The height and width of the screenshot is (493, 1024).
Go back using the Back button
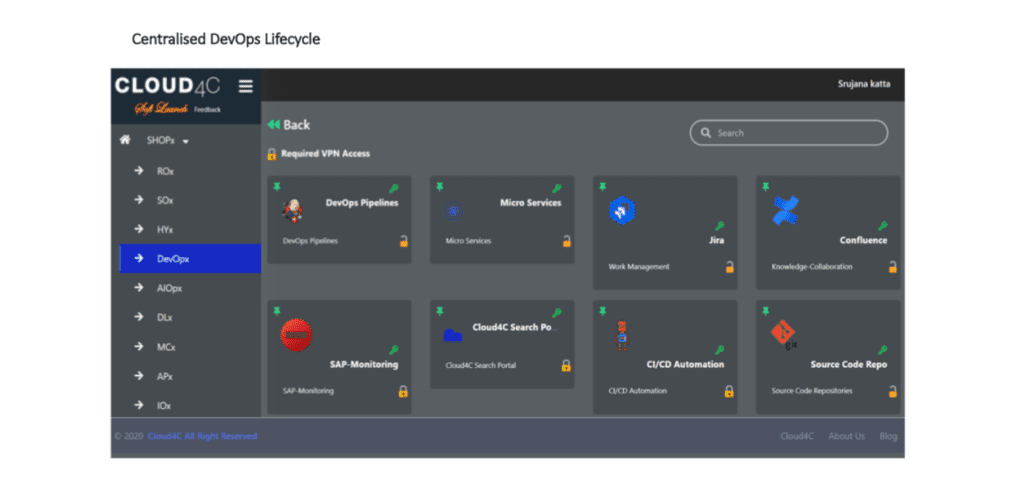[x=289, y=125]
